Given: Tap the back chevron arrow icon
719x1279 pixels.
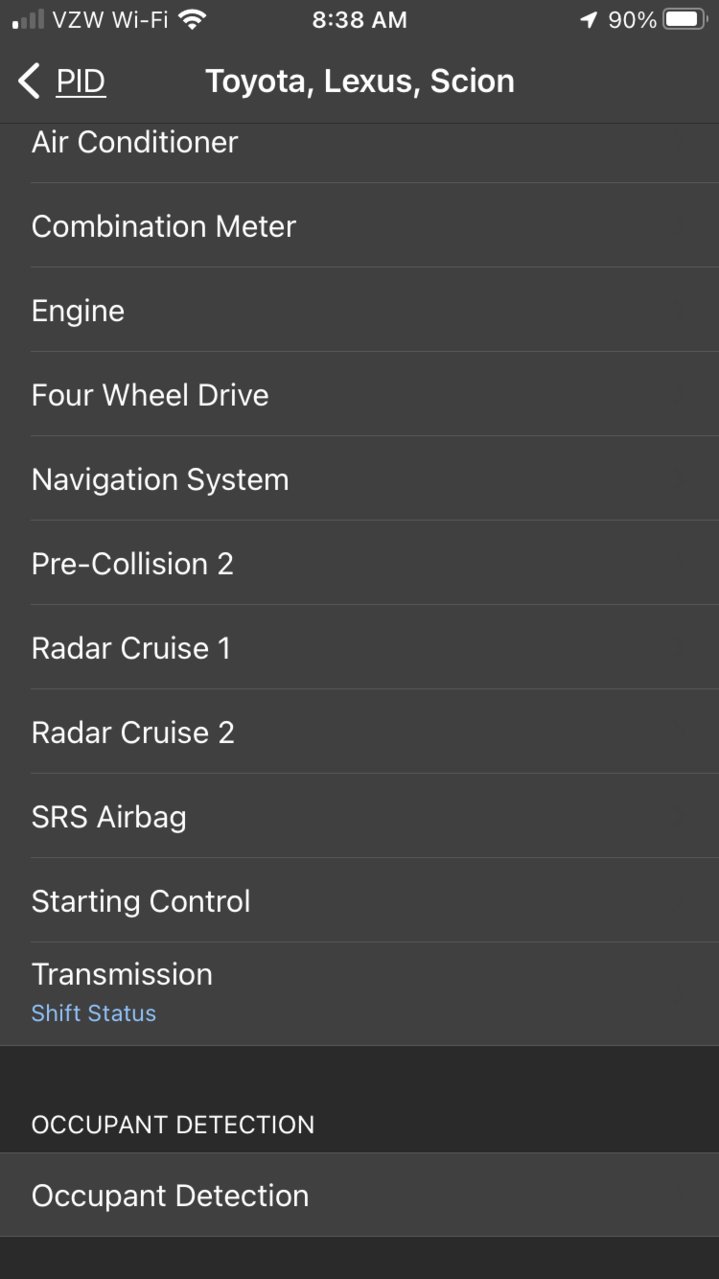Looking at the screenshot, I should 29,81.
